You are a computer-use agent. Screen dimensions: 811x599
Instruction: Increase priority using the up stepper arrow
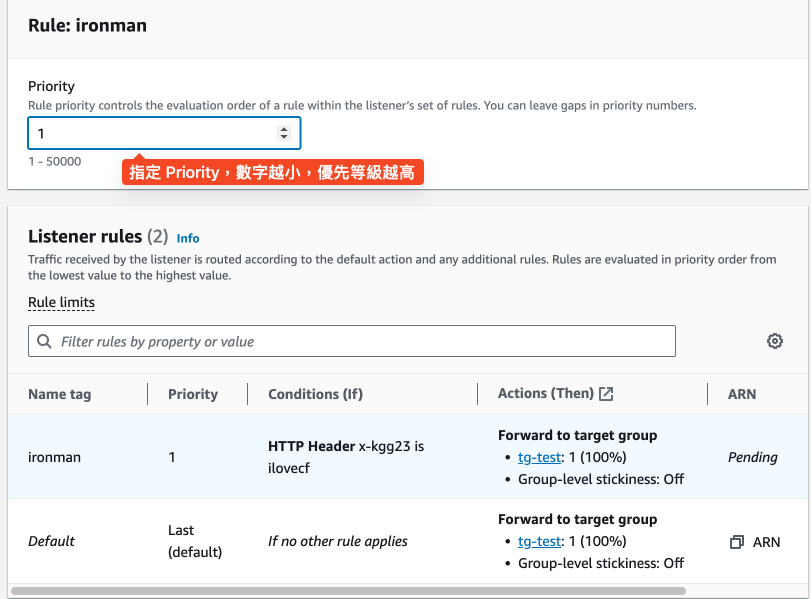[284, 129]
